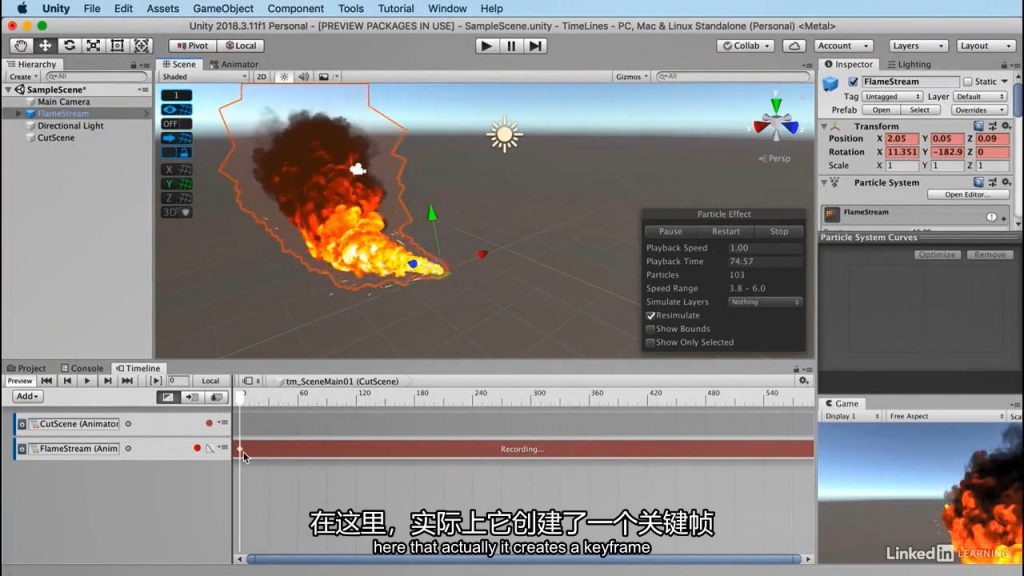
Task: Open the Layer dropdown showing Default
Action: click(x=980, y=97)
